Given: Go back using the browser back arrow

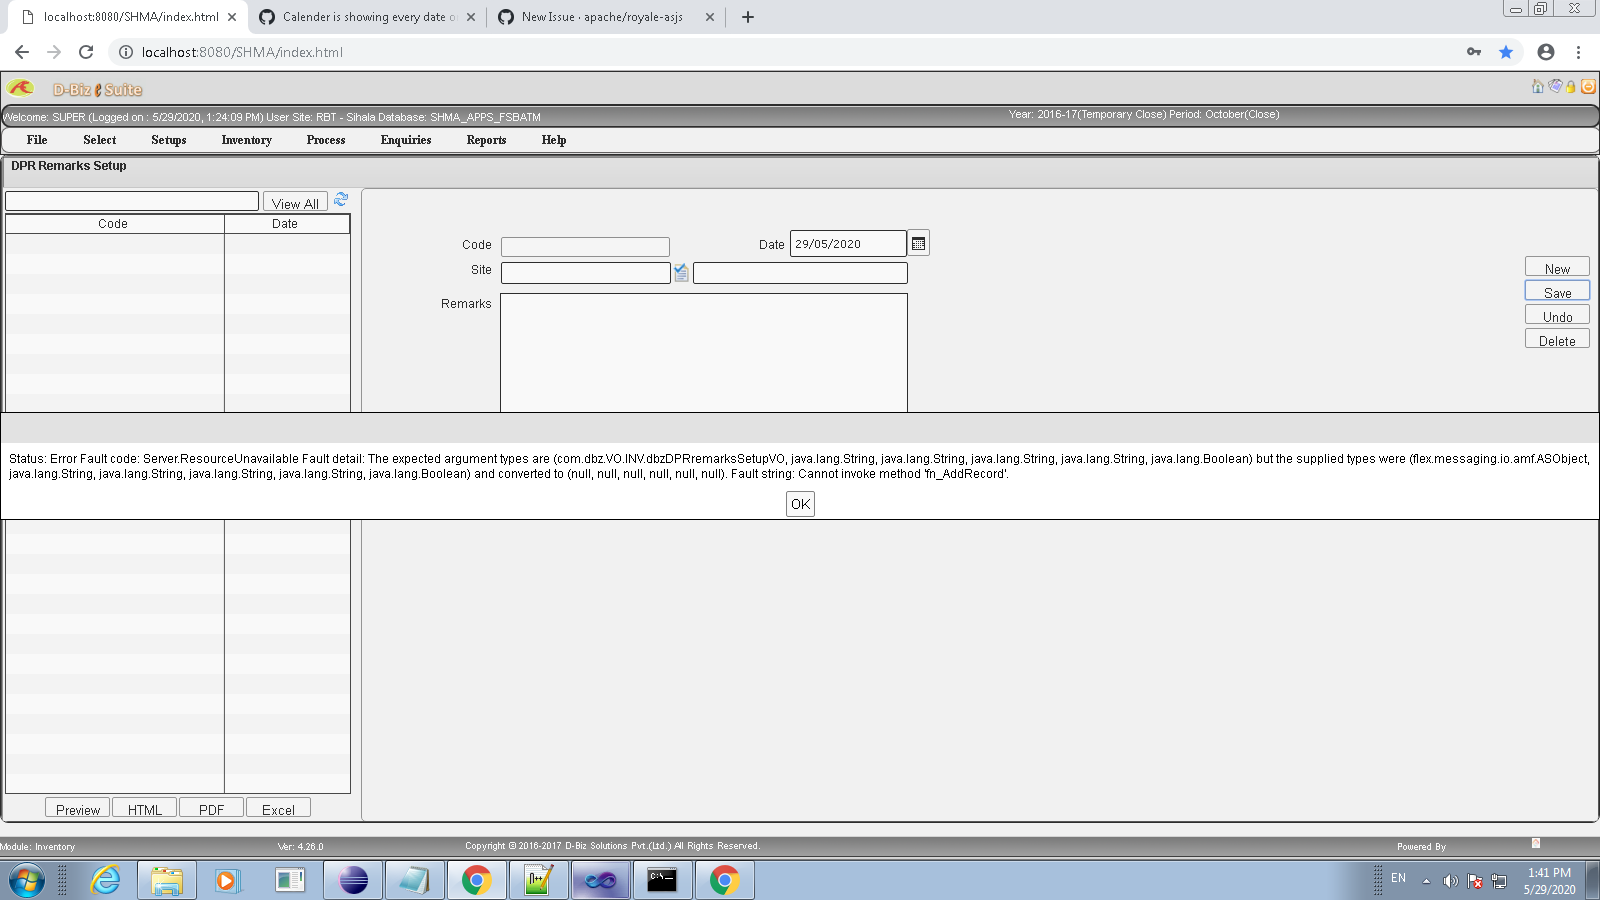Looking at the screenshot, I should 22,52.
